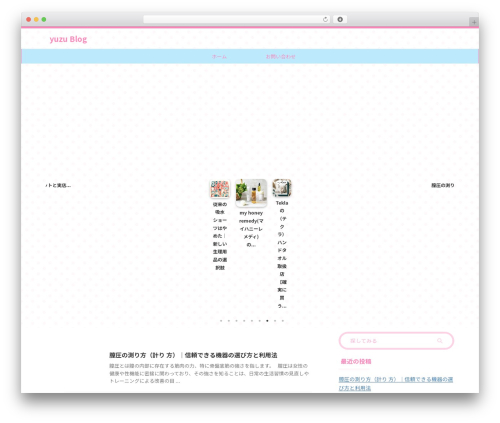500x423 pixels.
Task: Minimize the browser with the yellow button
Action: (x=36, y=19)
